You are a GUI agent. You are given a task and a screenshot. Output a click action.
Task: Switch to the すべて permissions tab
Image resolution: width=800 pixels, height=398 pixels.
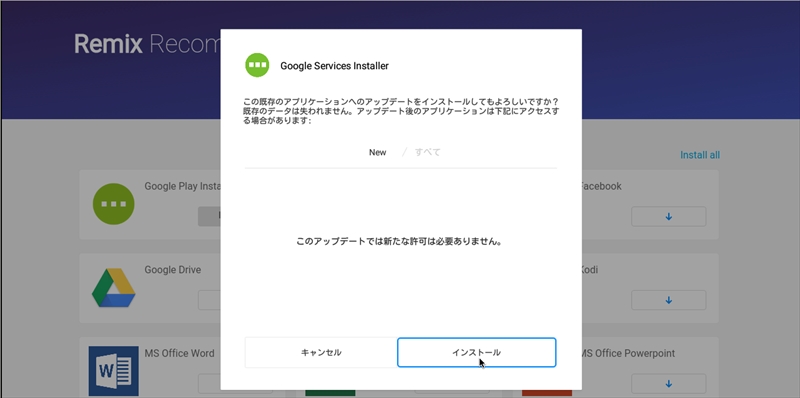pyautogui.click(x=428, y=152)
